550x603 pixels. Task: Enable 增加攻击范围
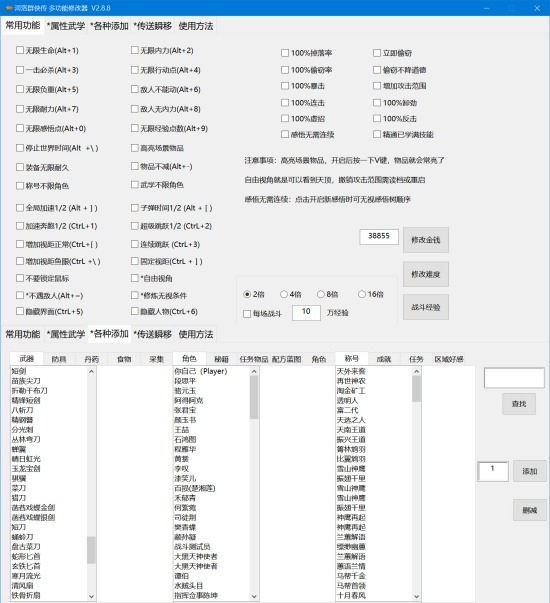pyautogui.click(x=377, y=86)
